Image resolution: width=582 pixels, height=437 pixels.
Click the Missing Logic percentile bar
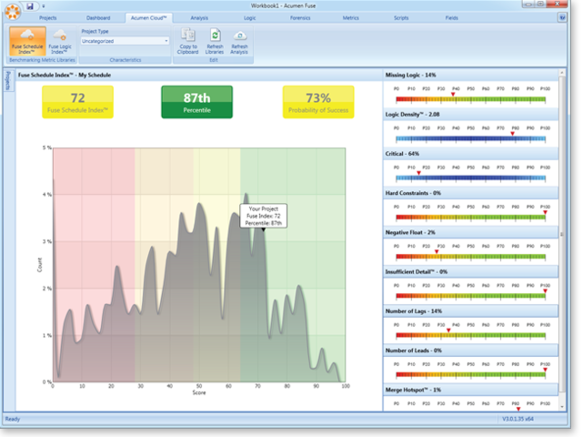(x=471, y=100)
